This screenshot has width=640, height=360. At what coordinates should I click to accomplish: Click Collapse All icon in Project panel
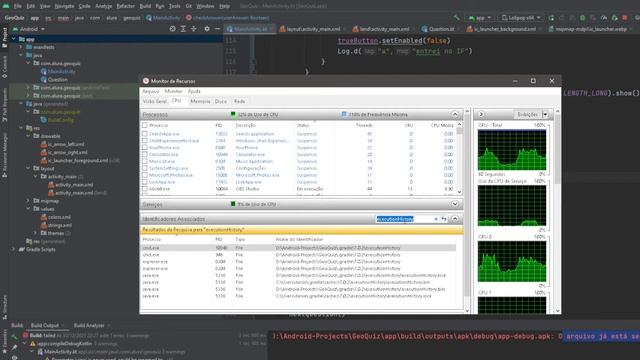point(194,29)
